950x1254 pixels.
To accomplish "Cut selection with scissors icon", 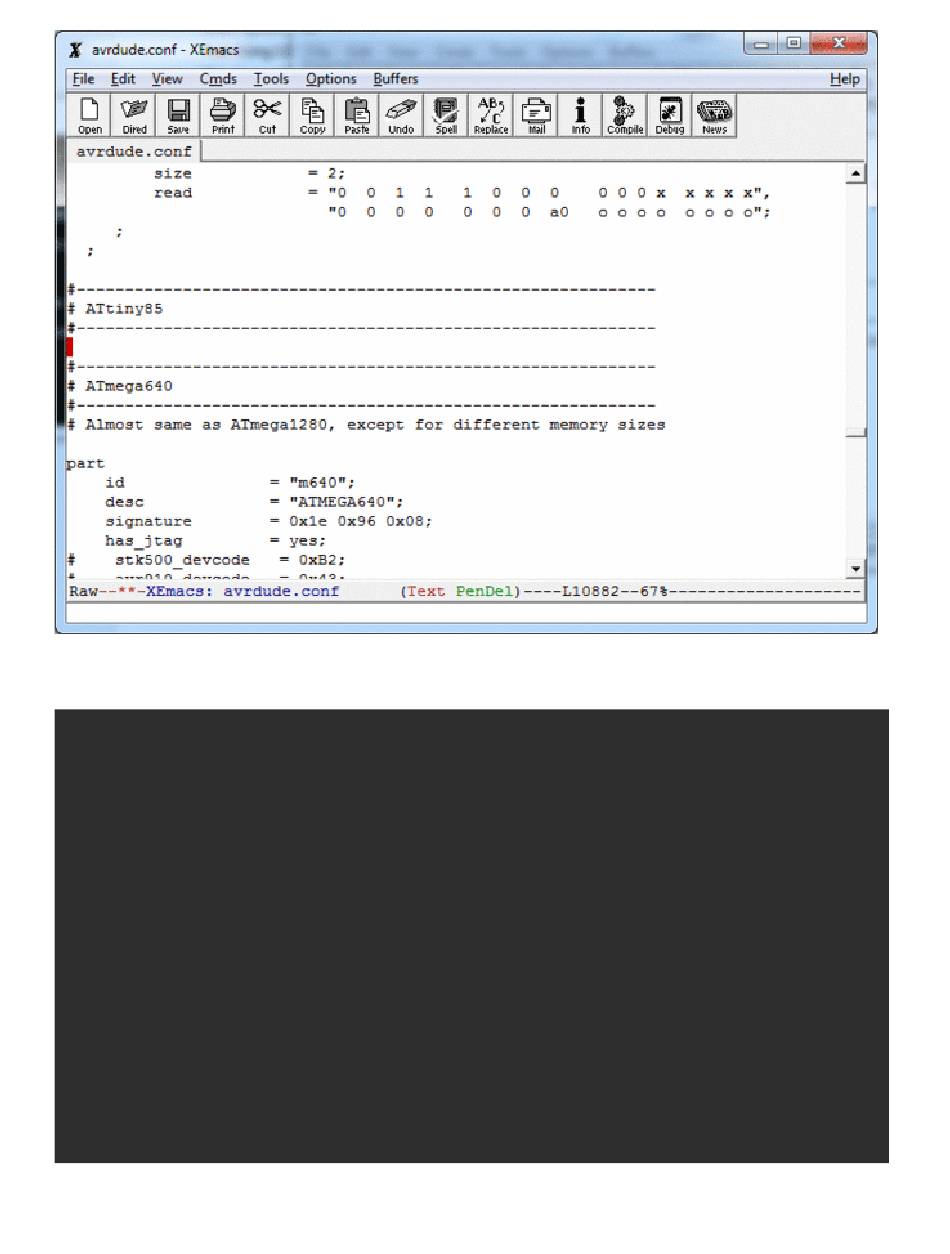I will tap(267, 115).
